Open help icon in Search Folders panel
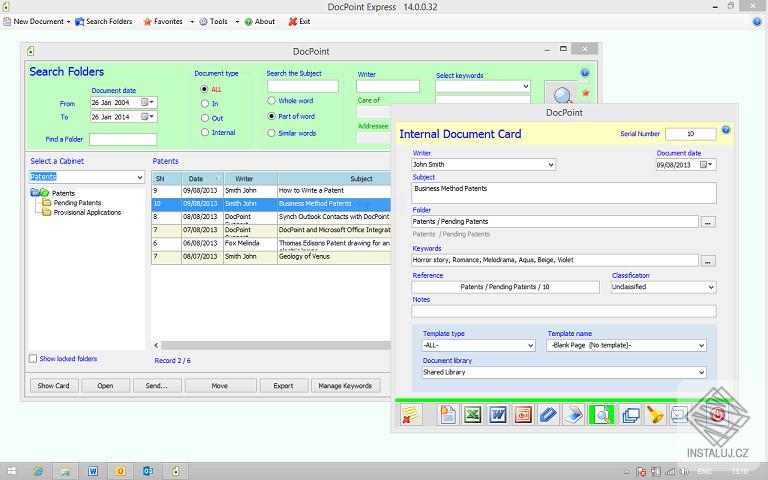Image resolution: width=768 pixels, height=480 pixels. 584,73
